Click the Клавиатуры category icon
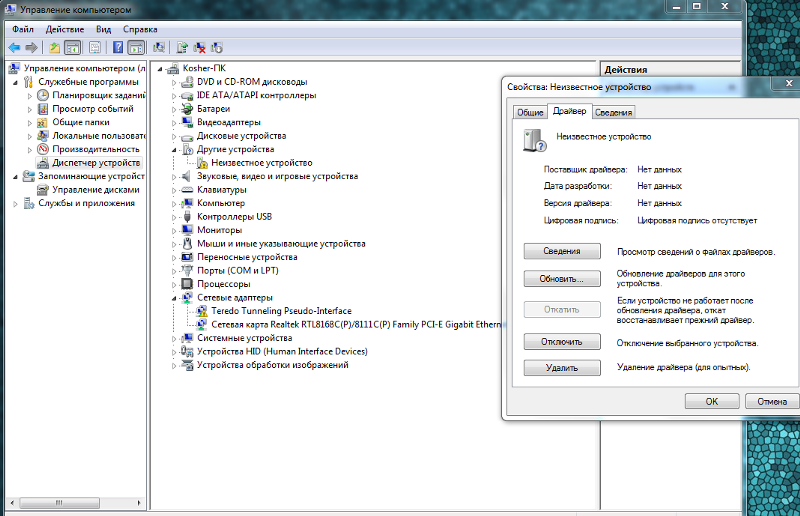 point(187,190)
